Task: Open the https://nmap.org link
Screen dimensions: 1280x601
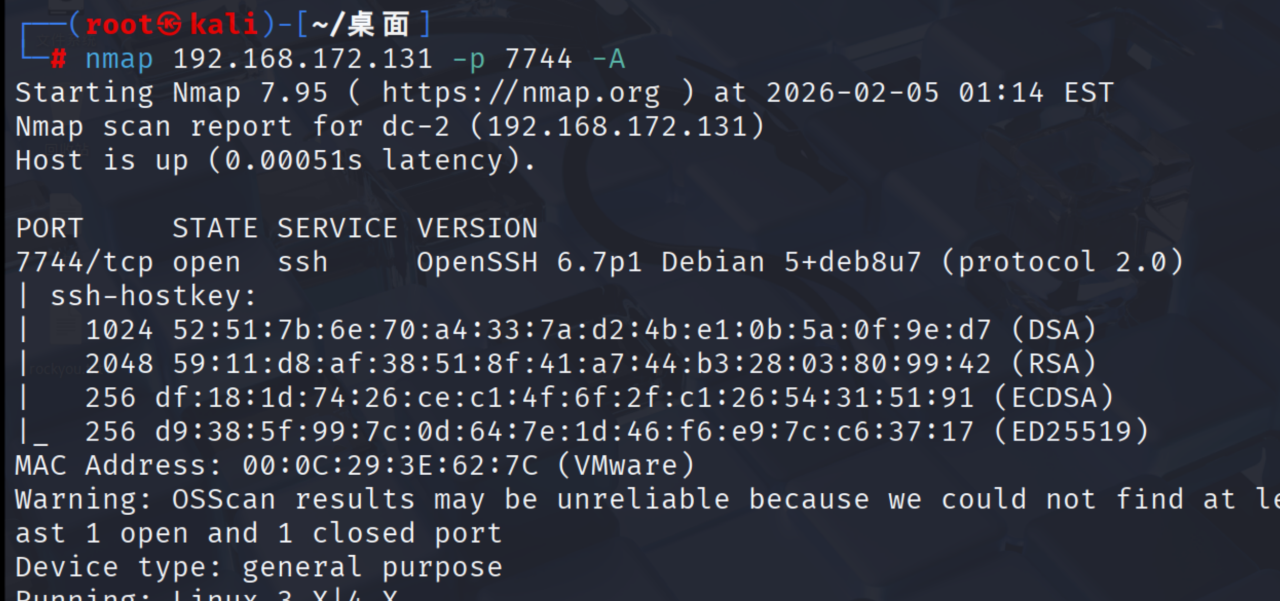Action: point(521,93)
